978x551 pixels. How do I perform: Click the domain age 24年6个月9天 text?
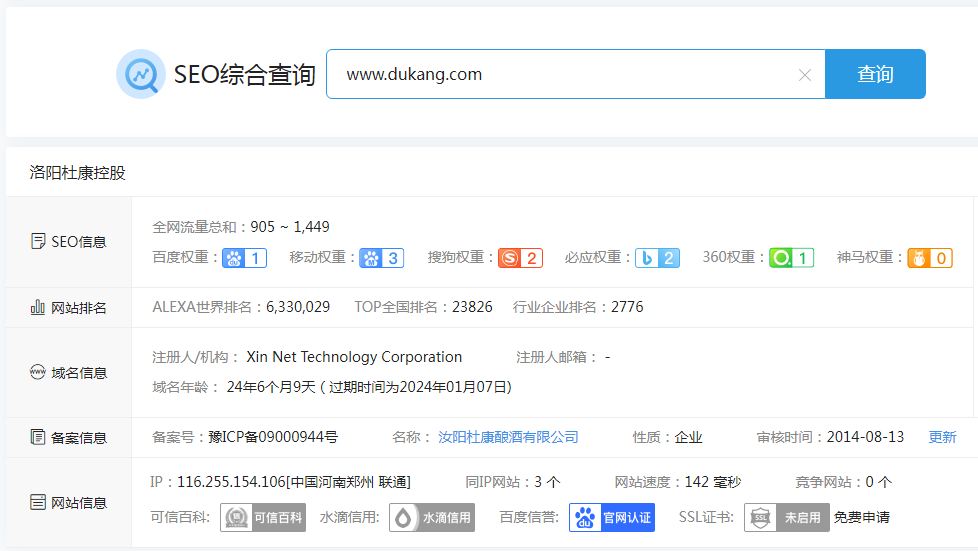[271, 387]
